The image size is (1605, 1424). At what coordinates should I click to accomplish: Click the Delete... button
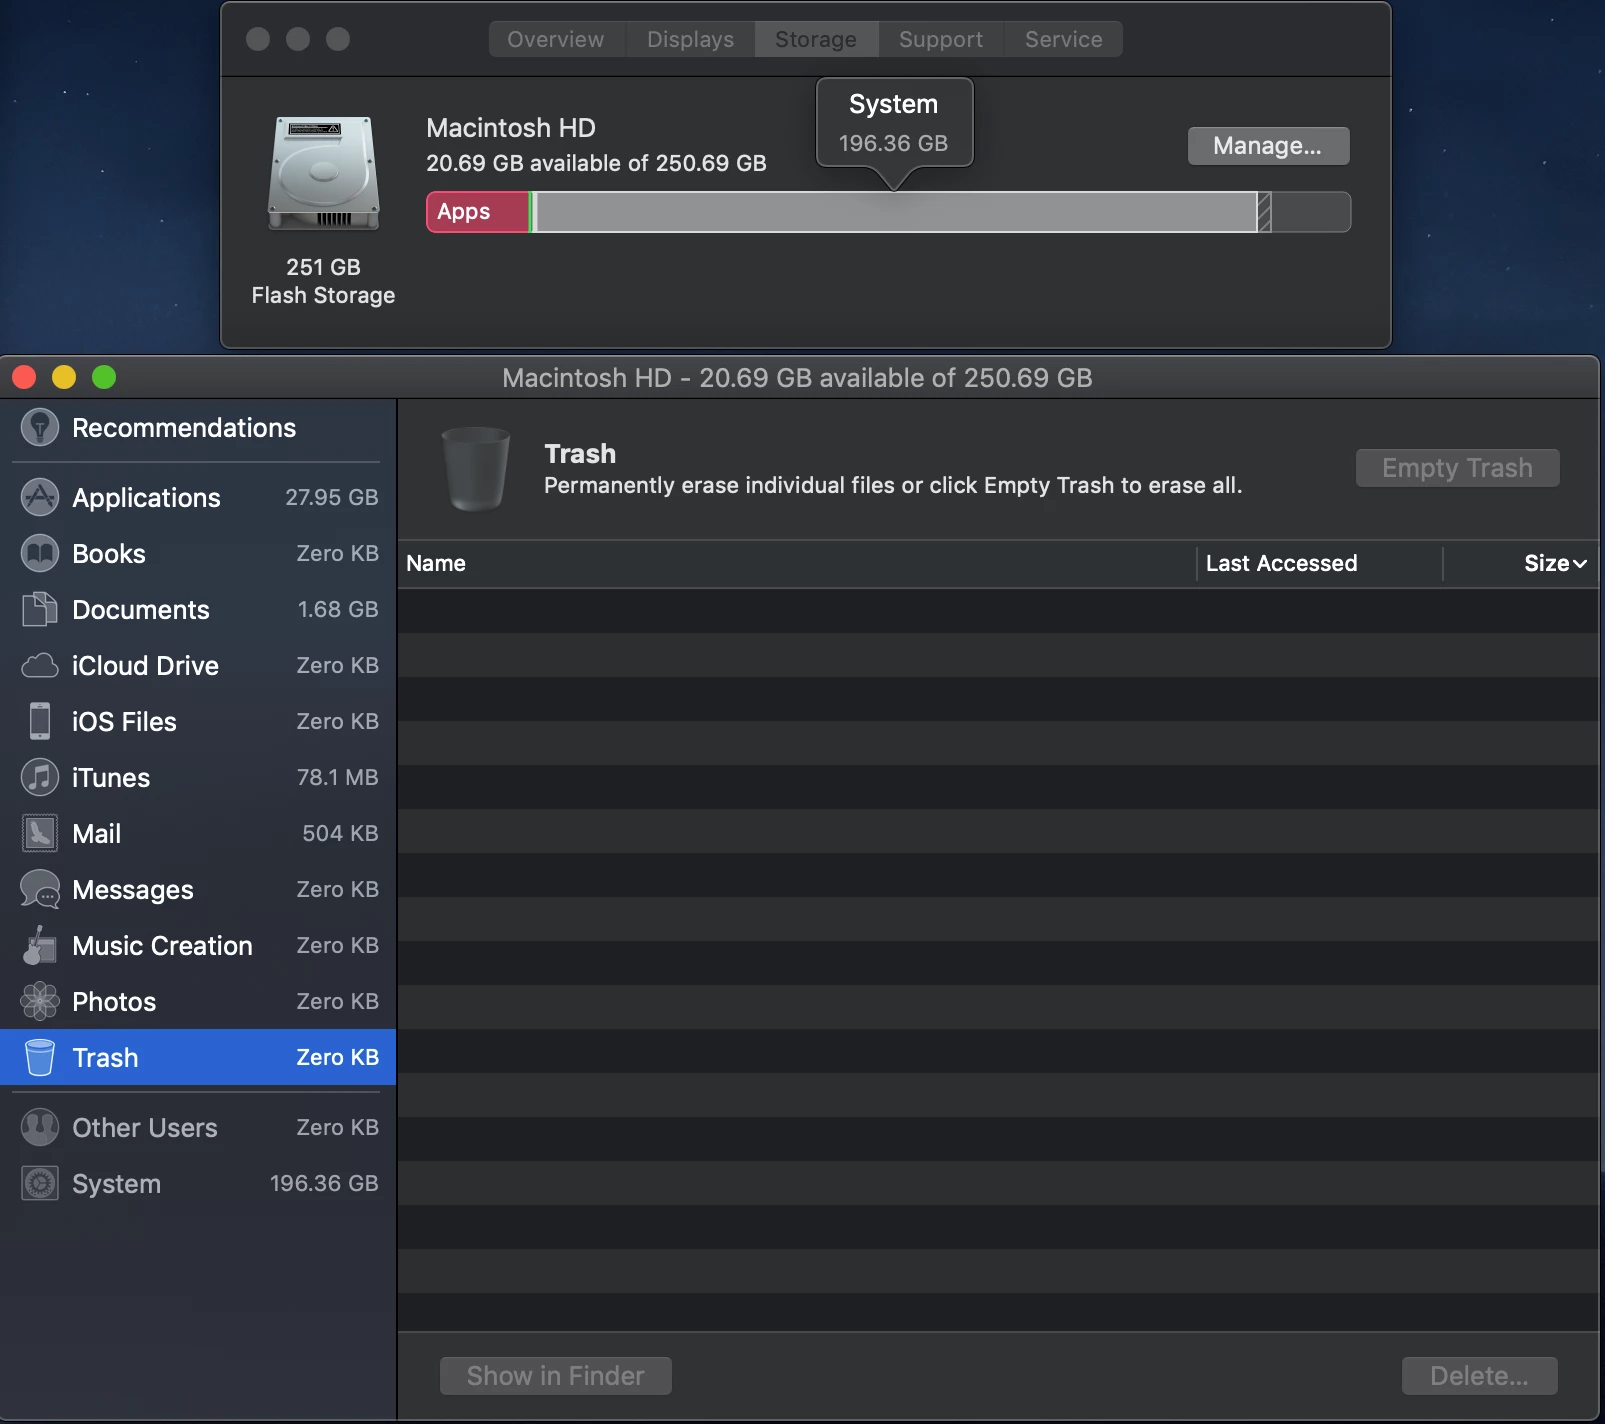tap(1479, 1376)
